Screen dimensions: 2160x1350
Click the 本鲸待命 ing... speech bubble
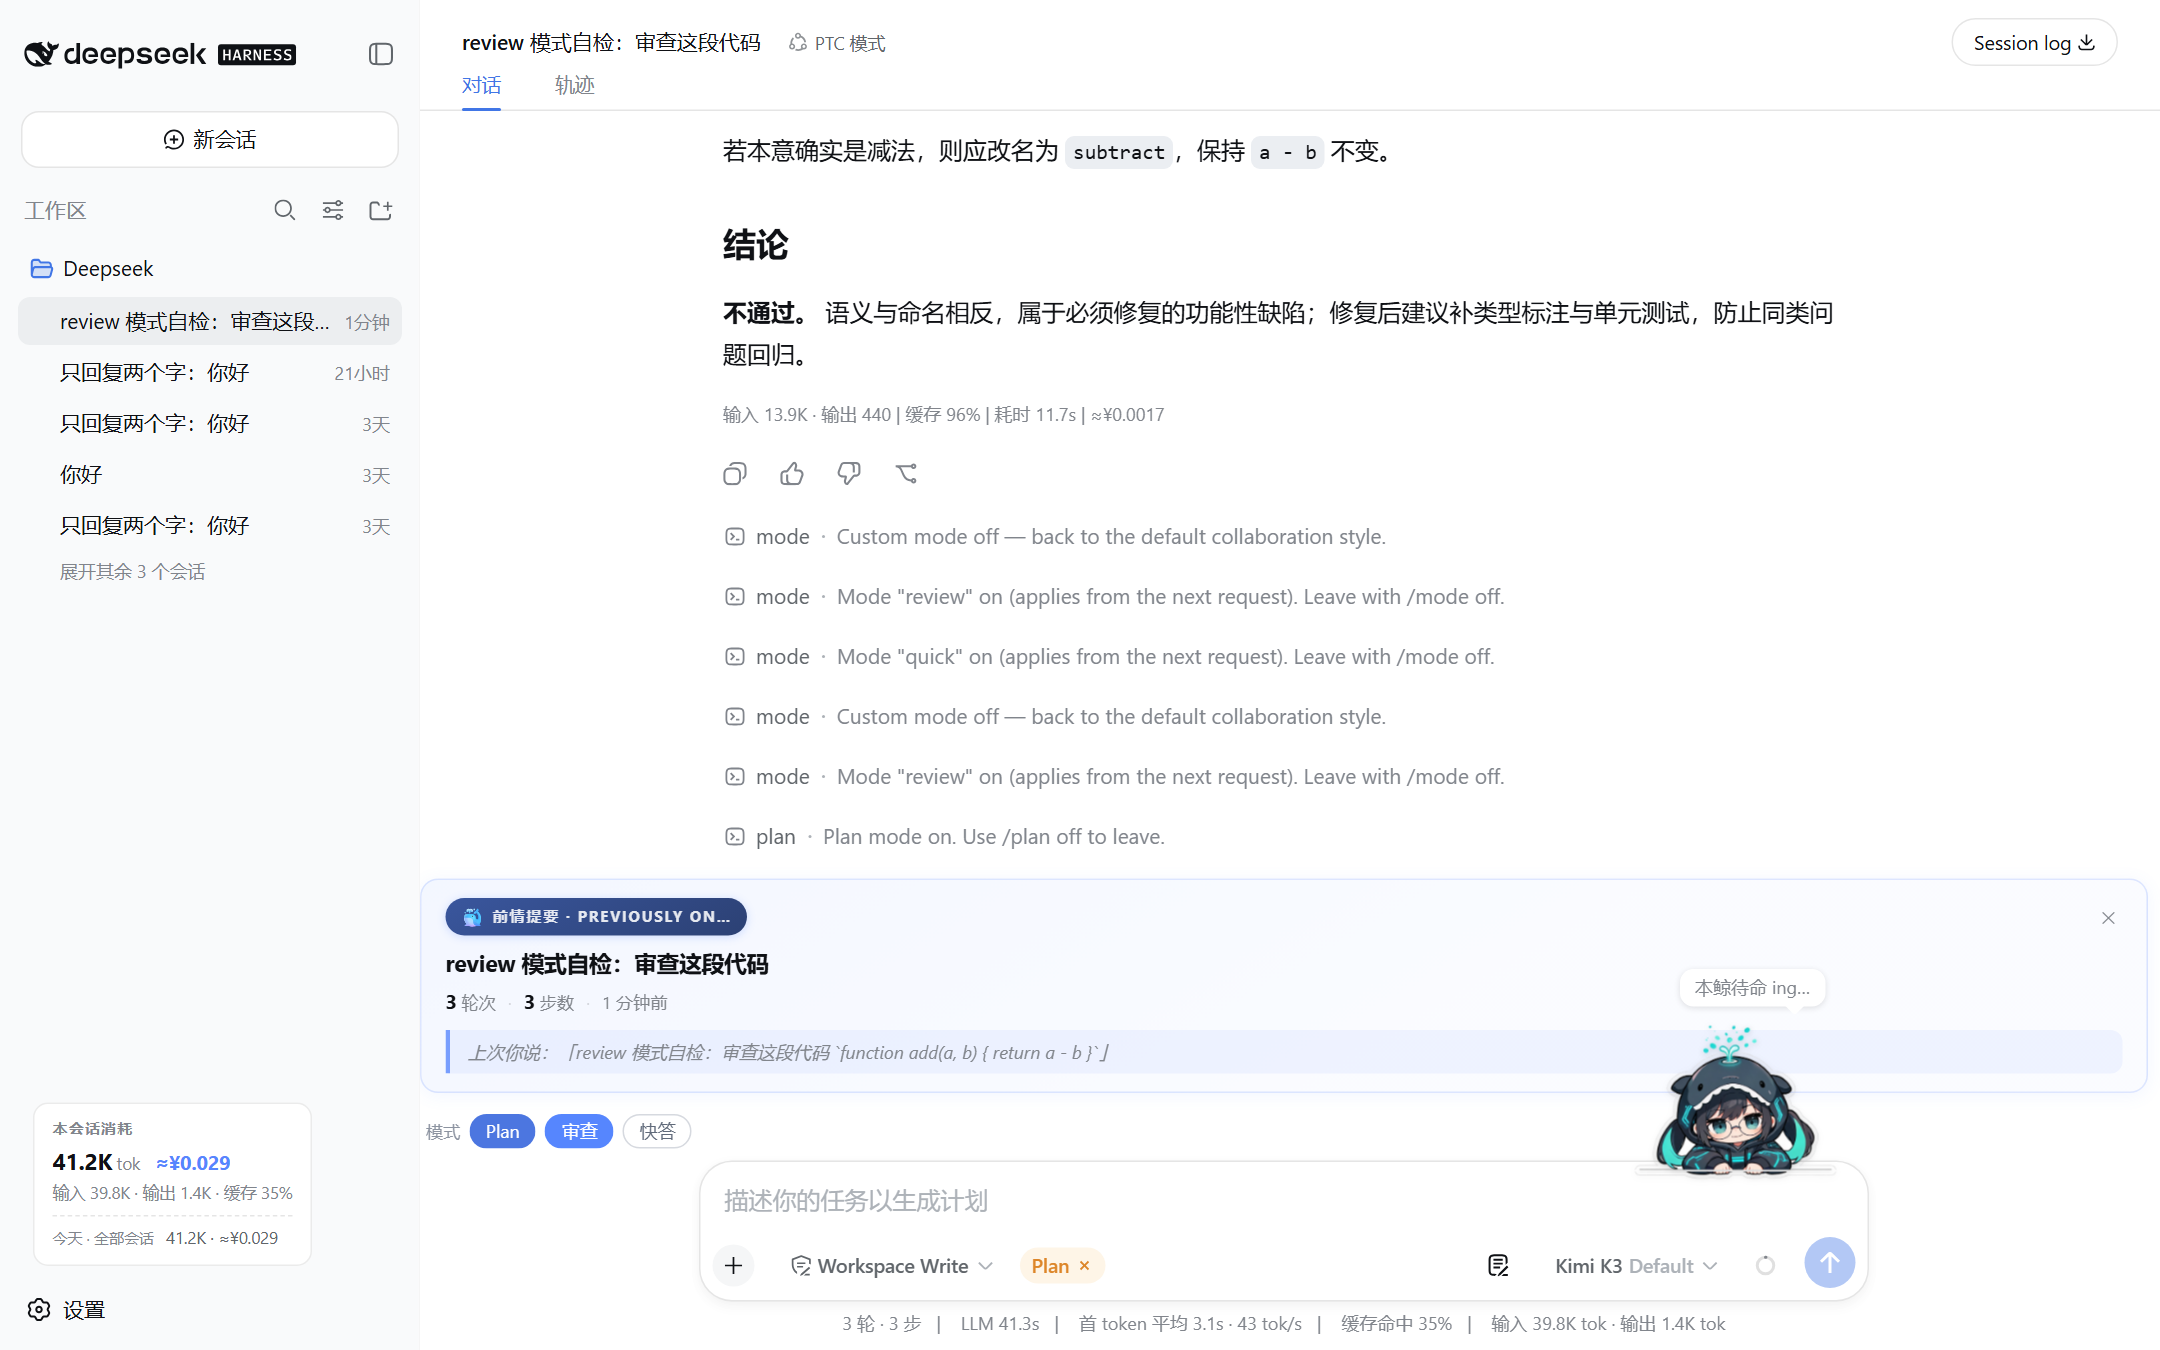pos(1752,988)
